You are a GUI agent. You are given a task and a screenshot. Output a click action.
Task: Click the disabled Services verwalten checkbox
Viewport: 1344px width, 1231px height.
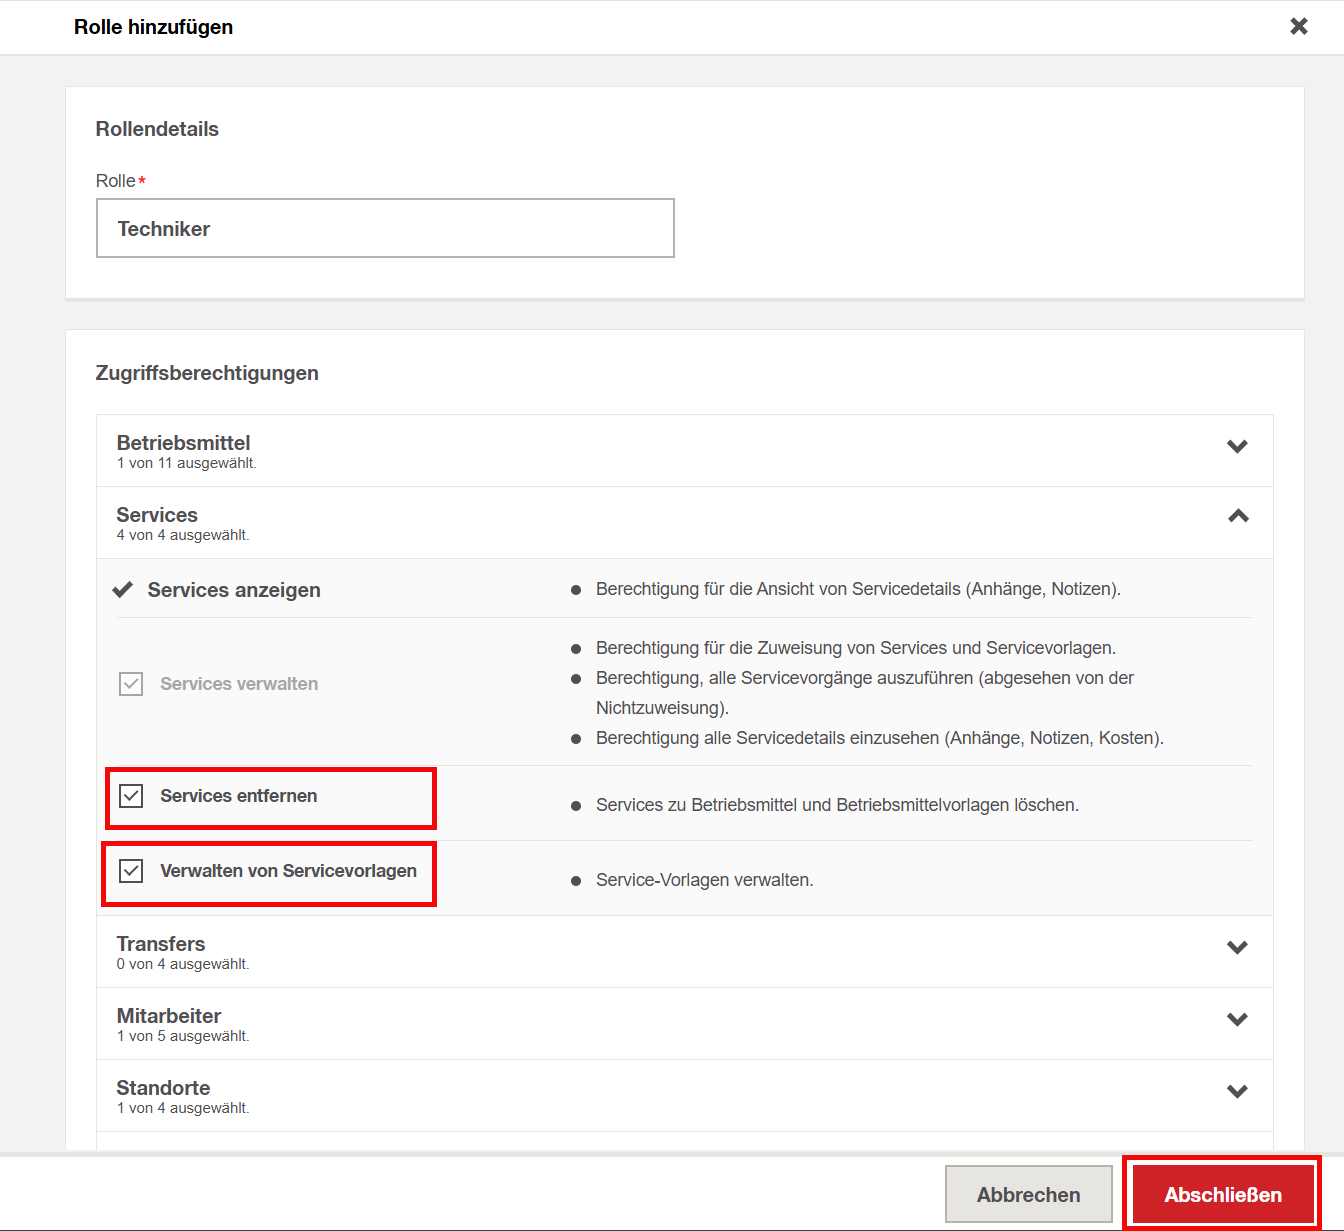click(x=131, y=684)
